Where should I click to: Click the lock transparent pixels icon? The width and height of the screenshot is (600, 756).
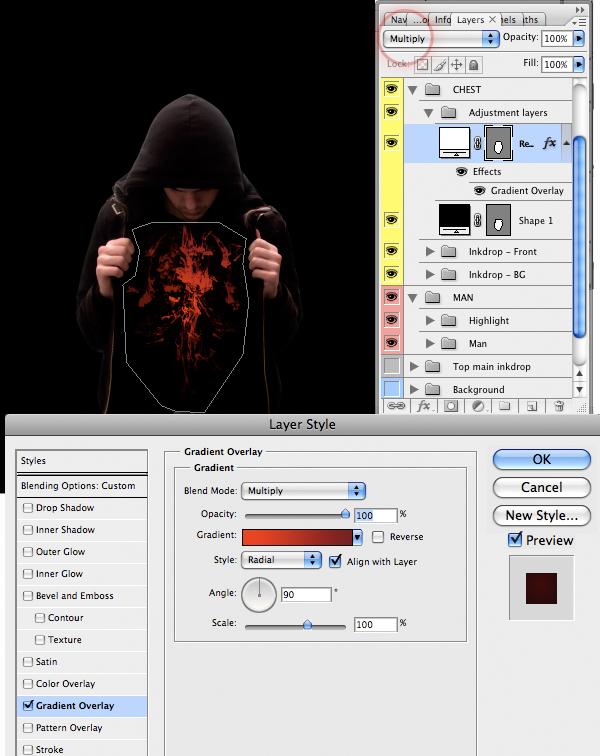point(422,64)
